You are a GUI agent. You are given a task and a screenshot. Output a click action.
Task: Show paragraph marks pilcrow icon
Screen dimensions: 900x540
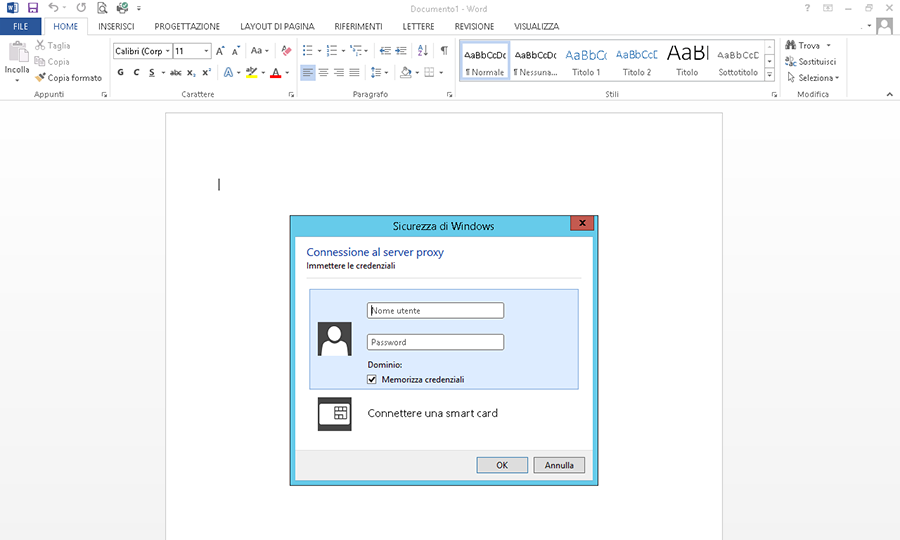[444, 50]
